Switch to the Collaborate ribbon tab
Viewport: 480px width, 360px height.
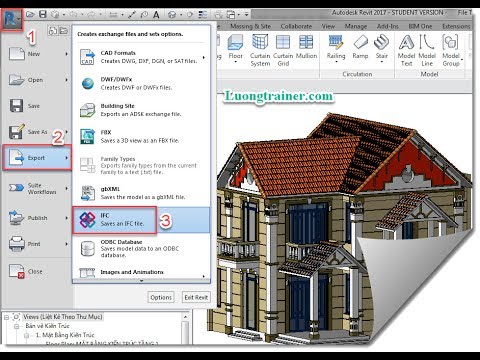pos(296,26)
